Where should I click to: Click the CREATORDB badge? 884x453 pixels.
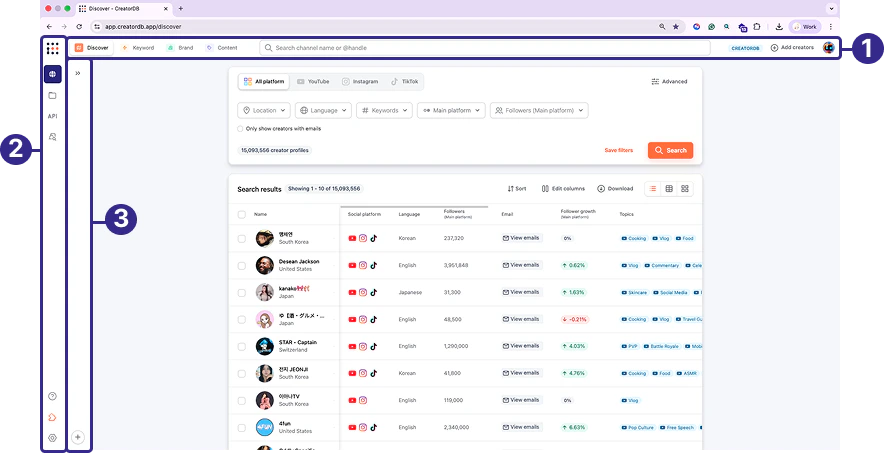[746, 48]
